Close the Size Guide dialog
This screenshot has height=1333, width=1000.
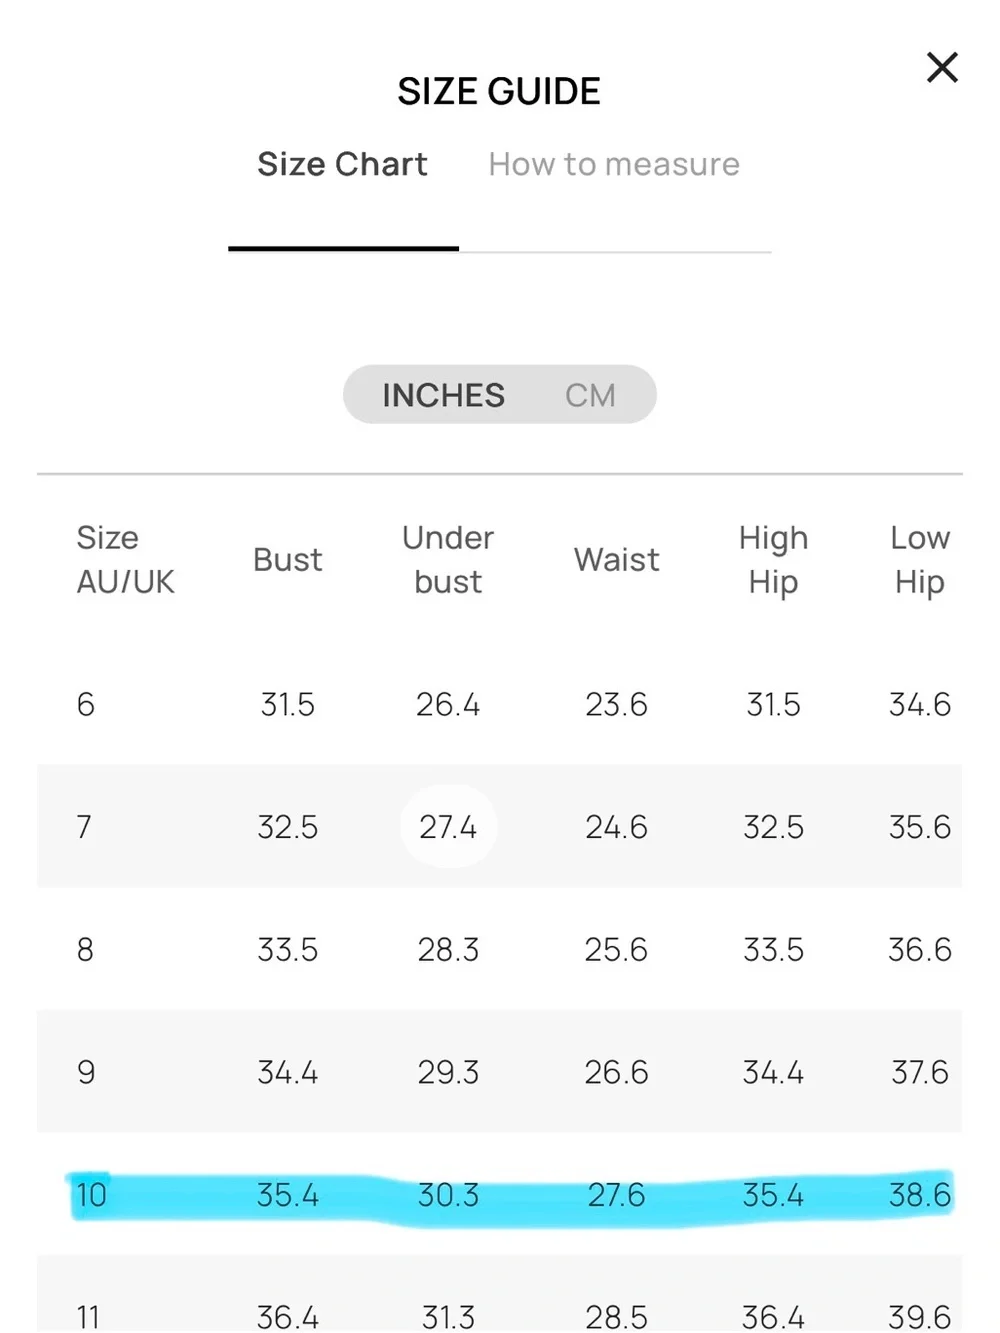tap(942, 68)
